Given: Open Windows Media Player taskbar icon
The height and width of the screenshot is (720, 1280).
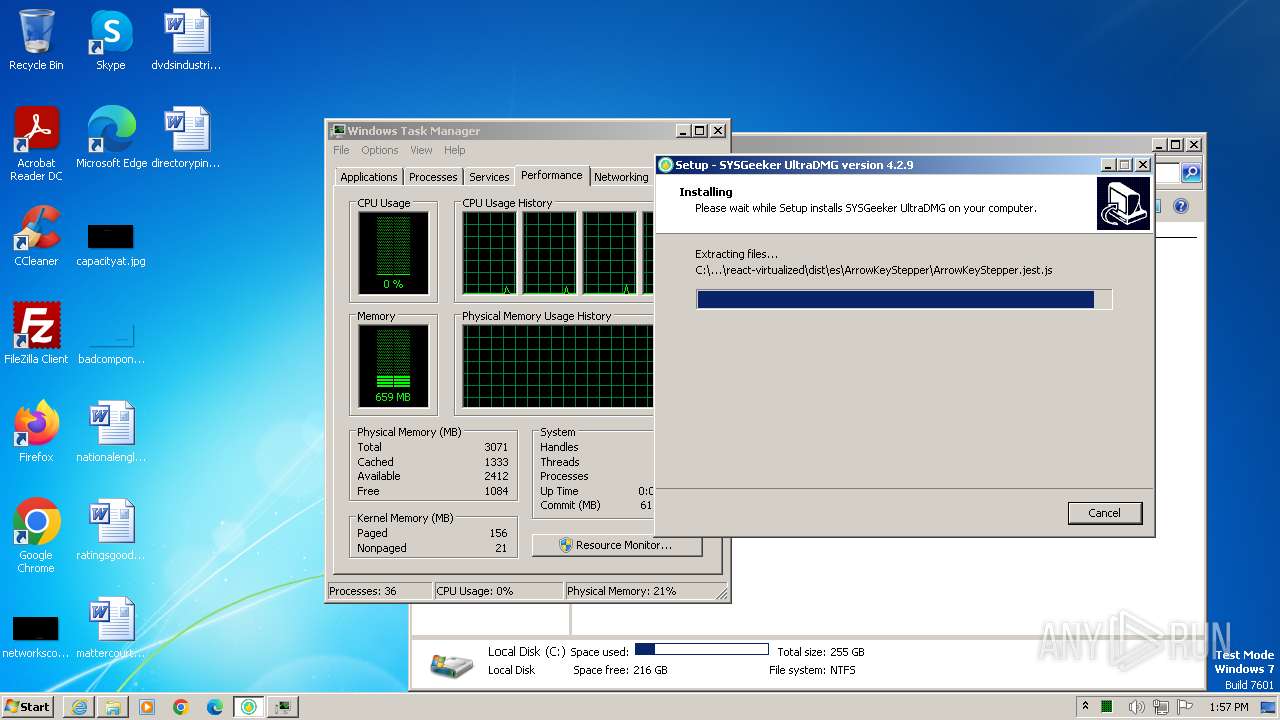Looking at the screenshot, I should (x=147, y=707).
